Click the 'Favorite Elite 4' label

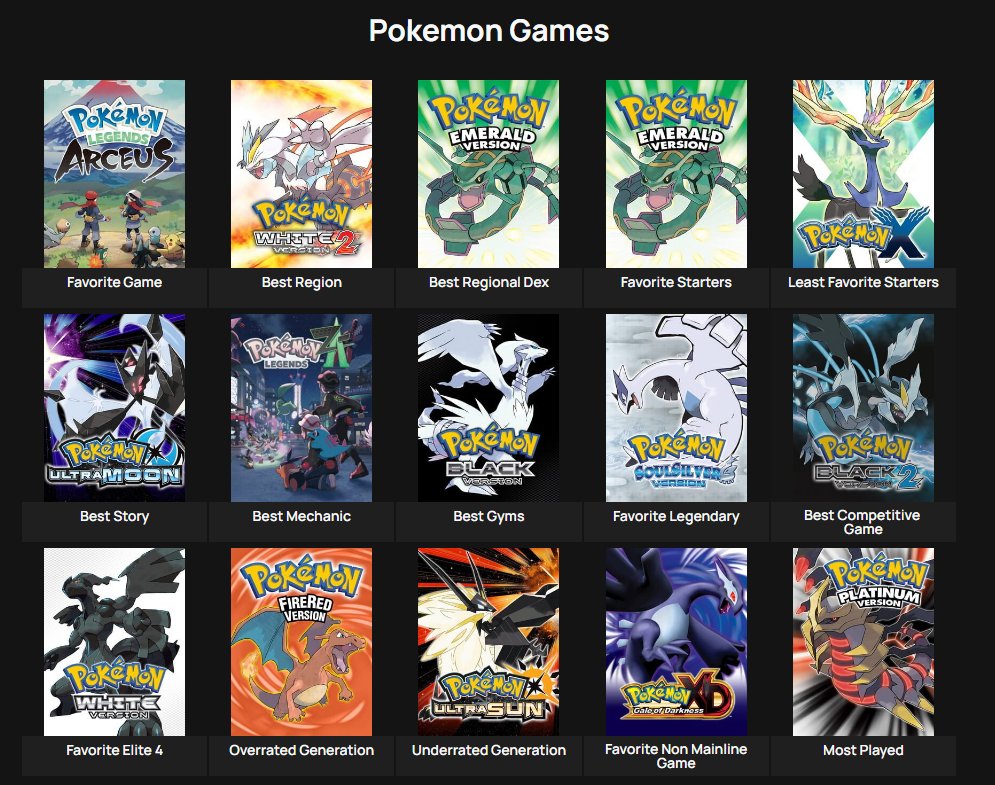click(x=114, y=751)
